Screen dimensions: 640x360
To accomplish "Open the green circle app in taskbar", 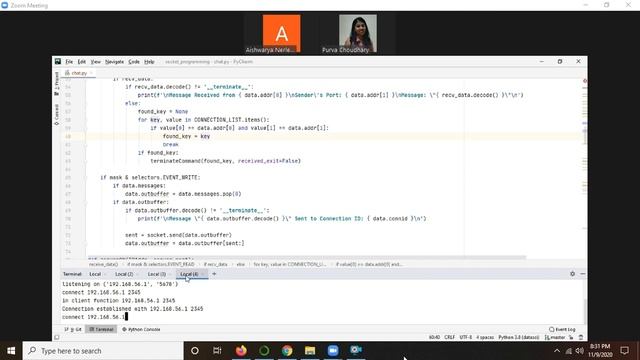I will (x=264, y=351).
